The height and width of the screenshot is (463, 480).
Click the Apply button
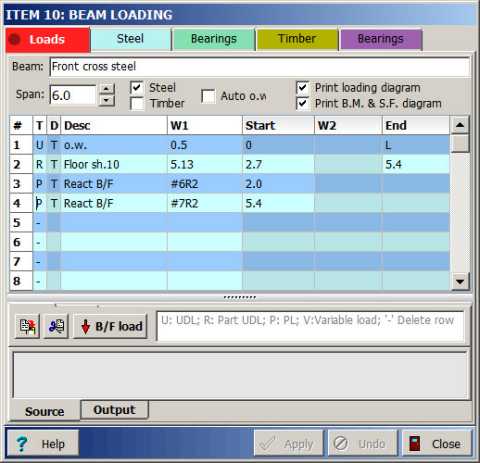pos(288,444)
